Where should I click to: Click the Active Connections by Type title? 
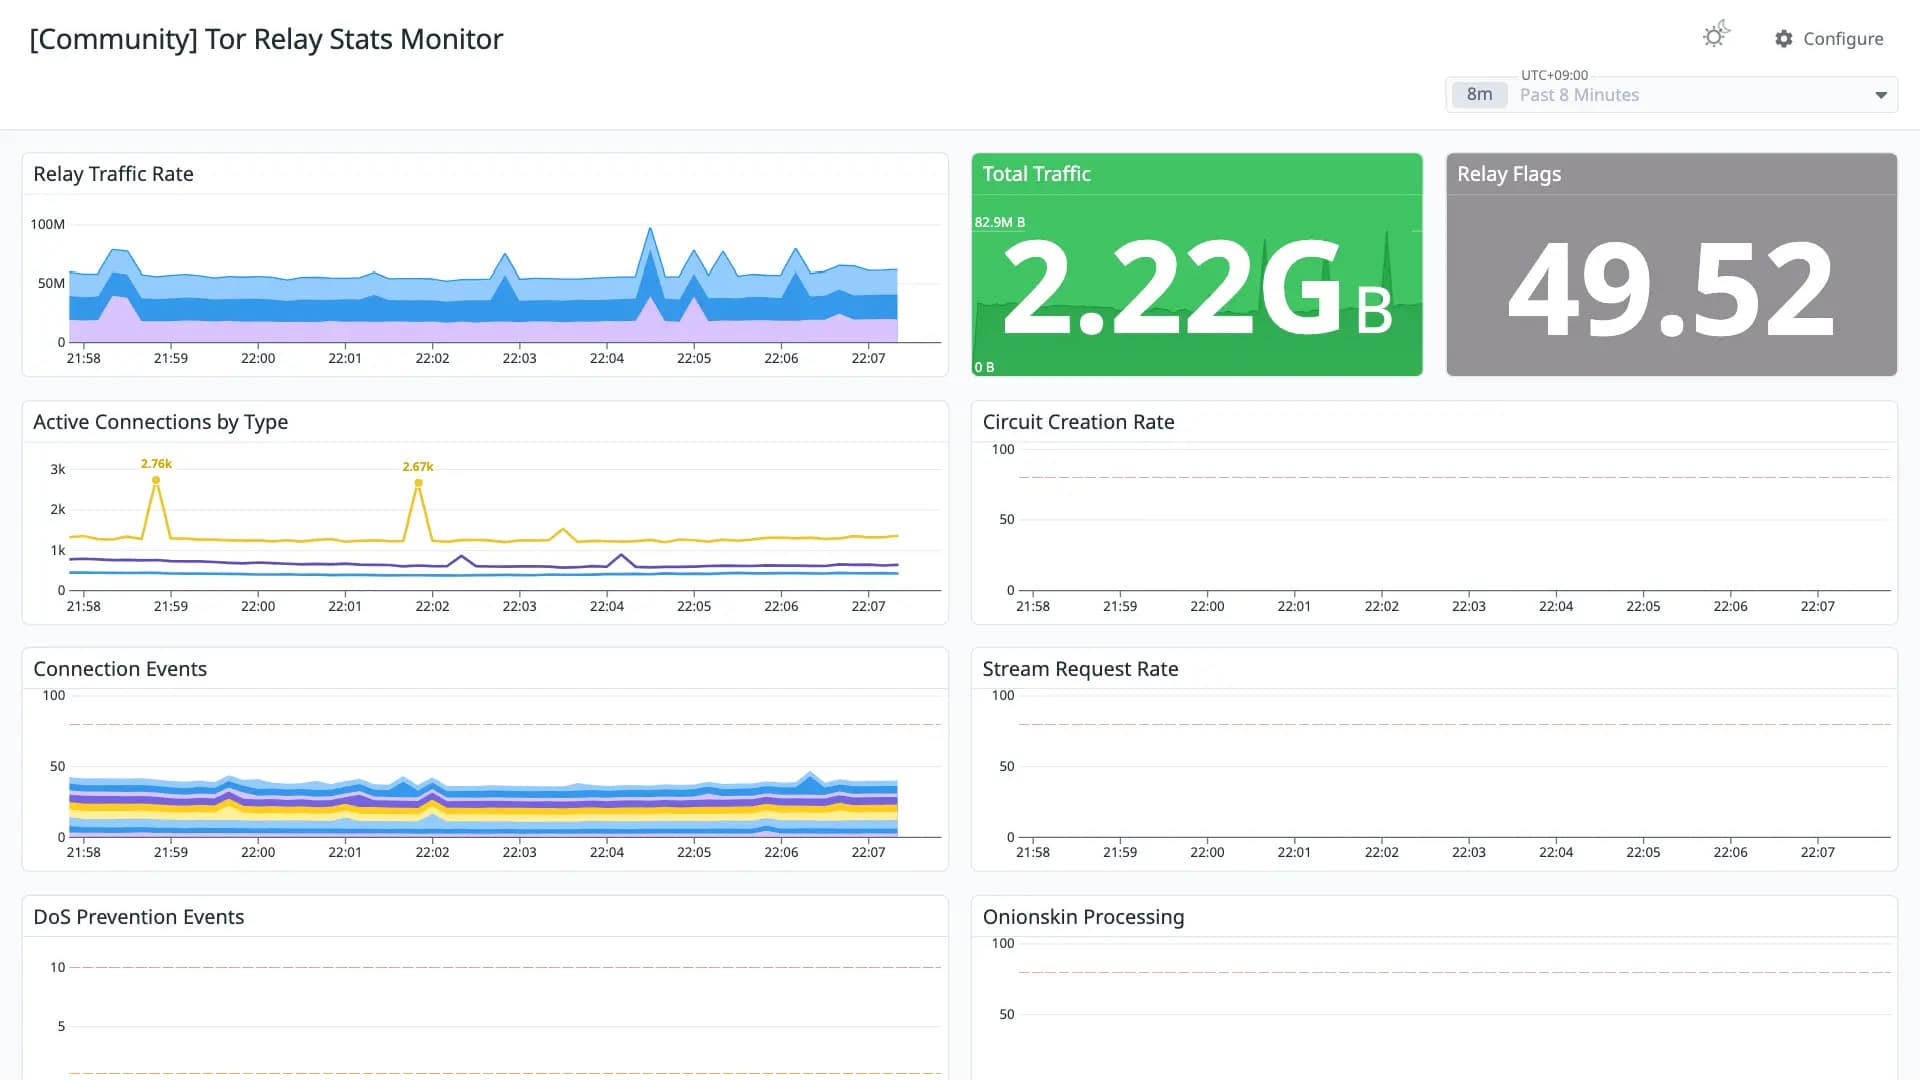click(161, 422)
